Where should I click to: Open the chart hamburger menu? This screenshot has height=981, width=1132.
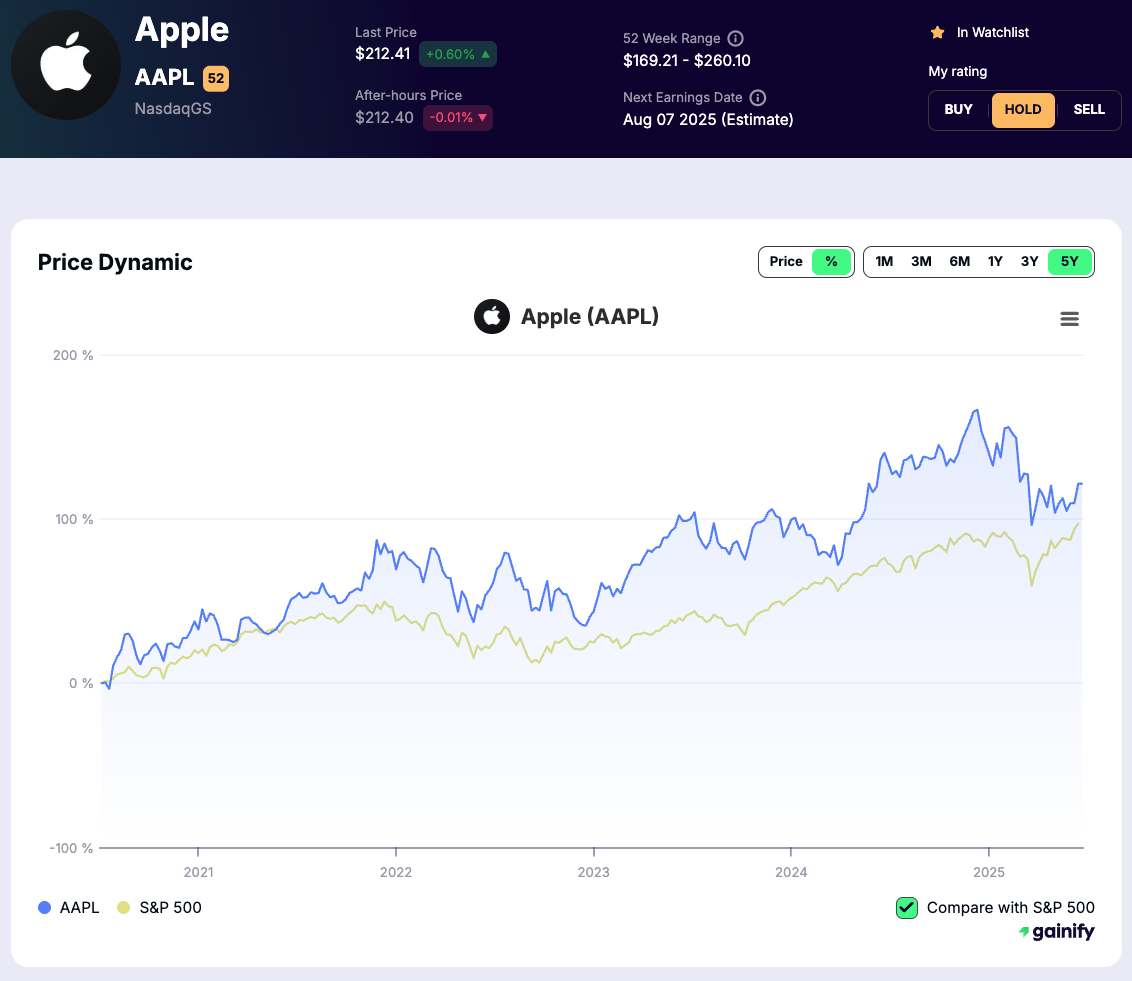[x=1069, y=318]
